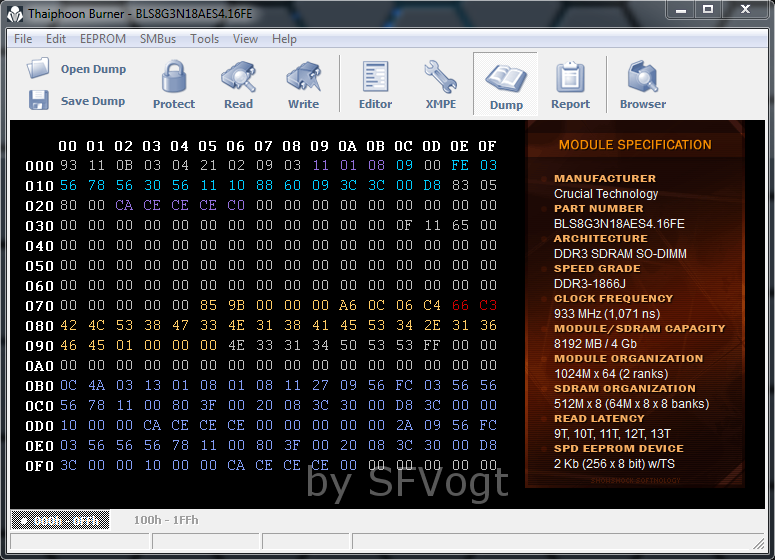Click column header 0F in hex dump
This screenshot has width=775, height=560.
(x=487, y=146)
